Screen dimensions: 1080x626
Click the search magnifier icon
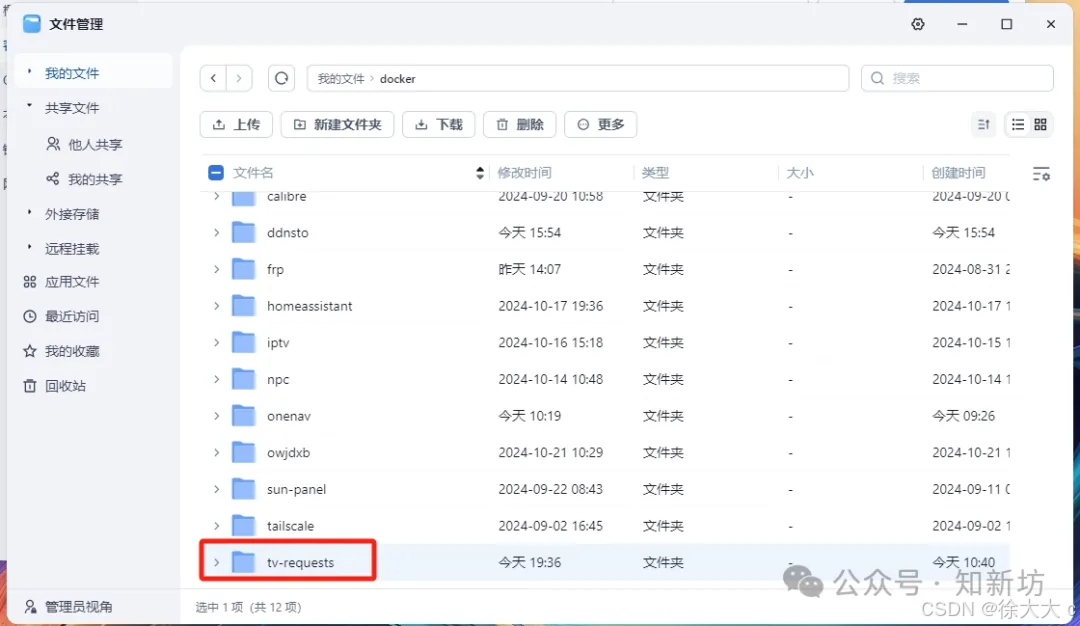(877, 79)
